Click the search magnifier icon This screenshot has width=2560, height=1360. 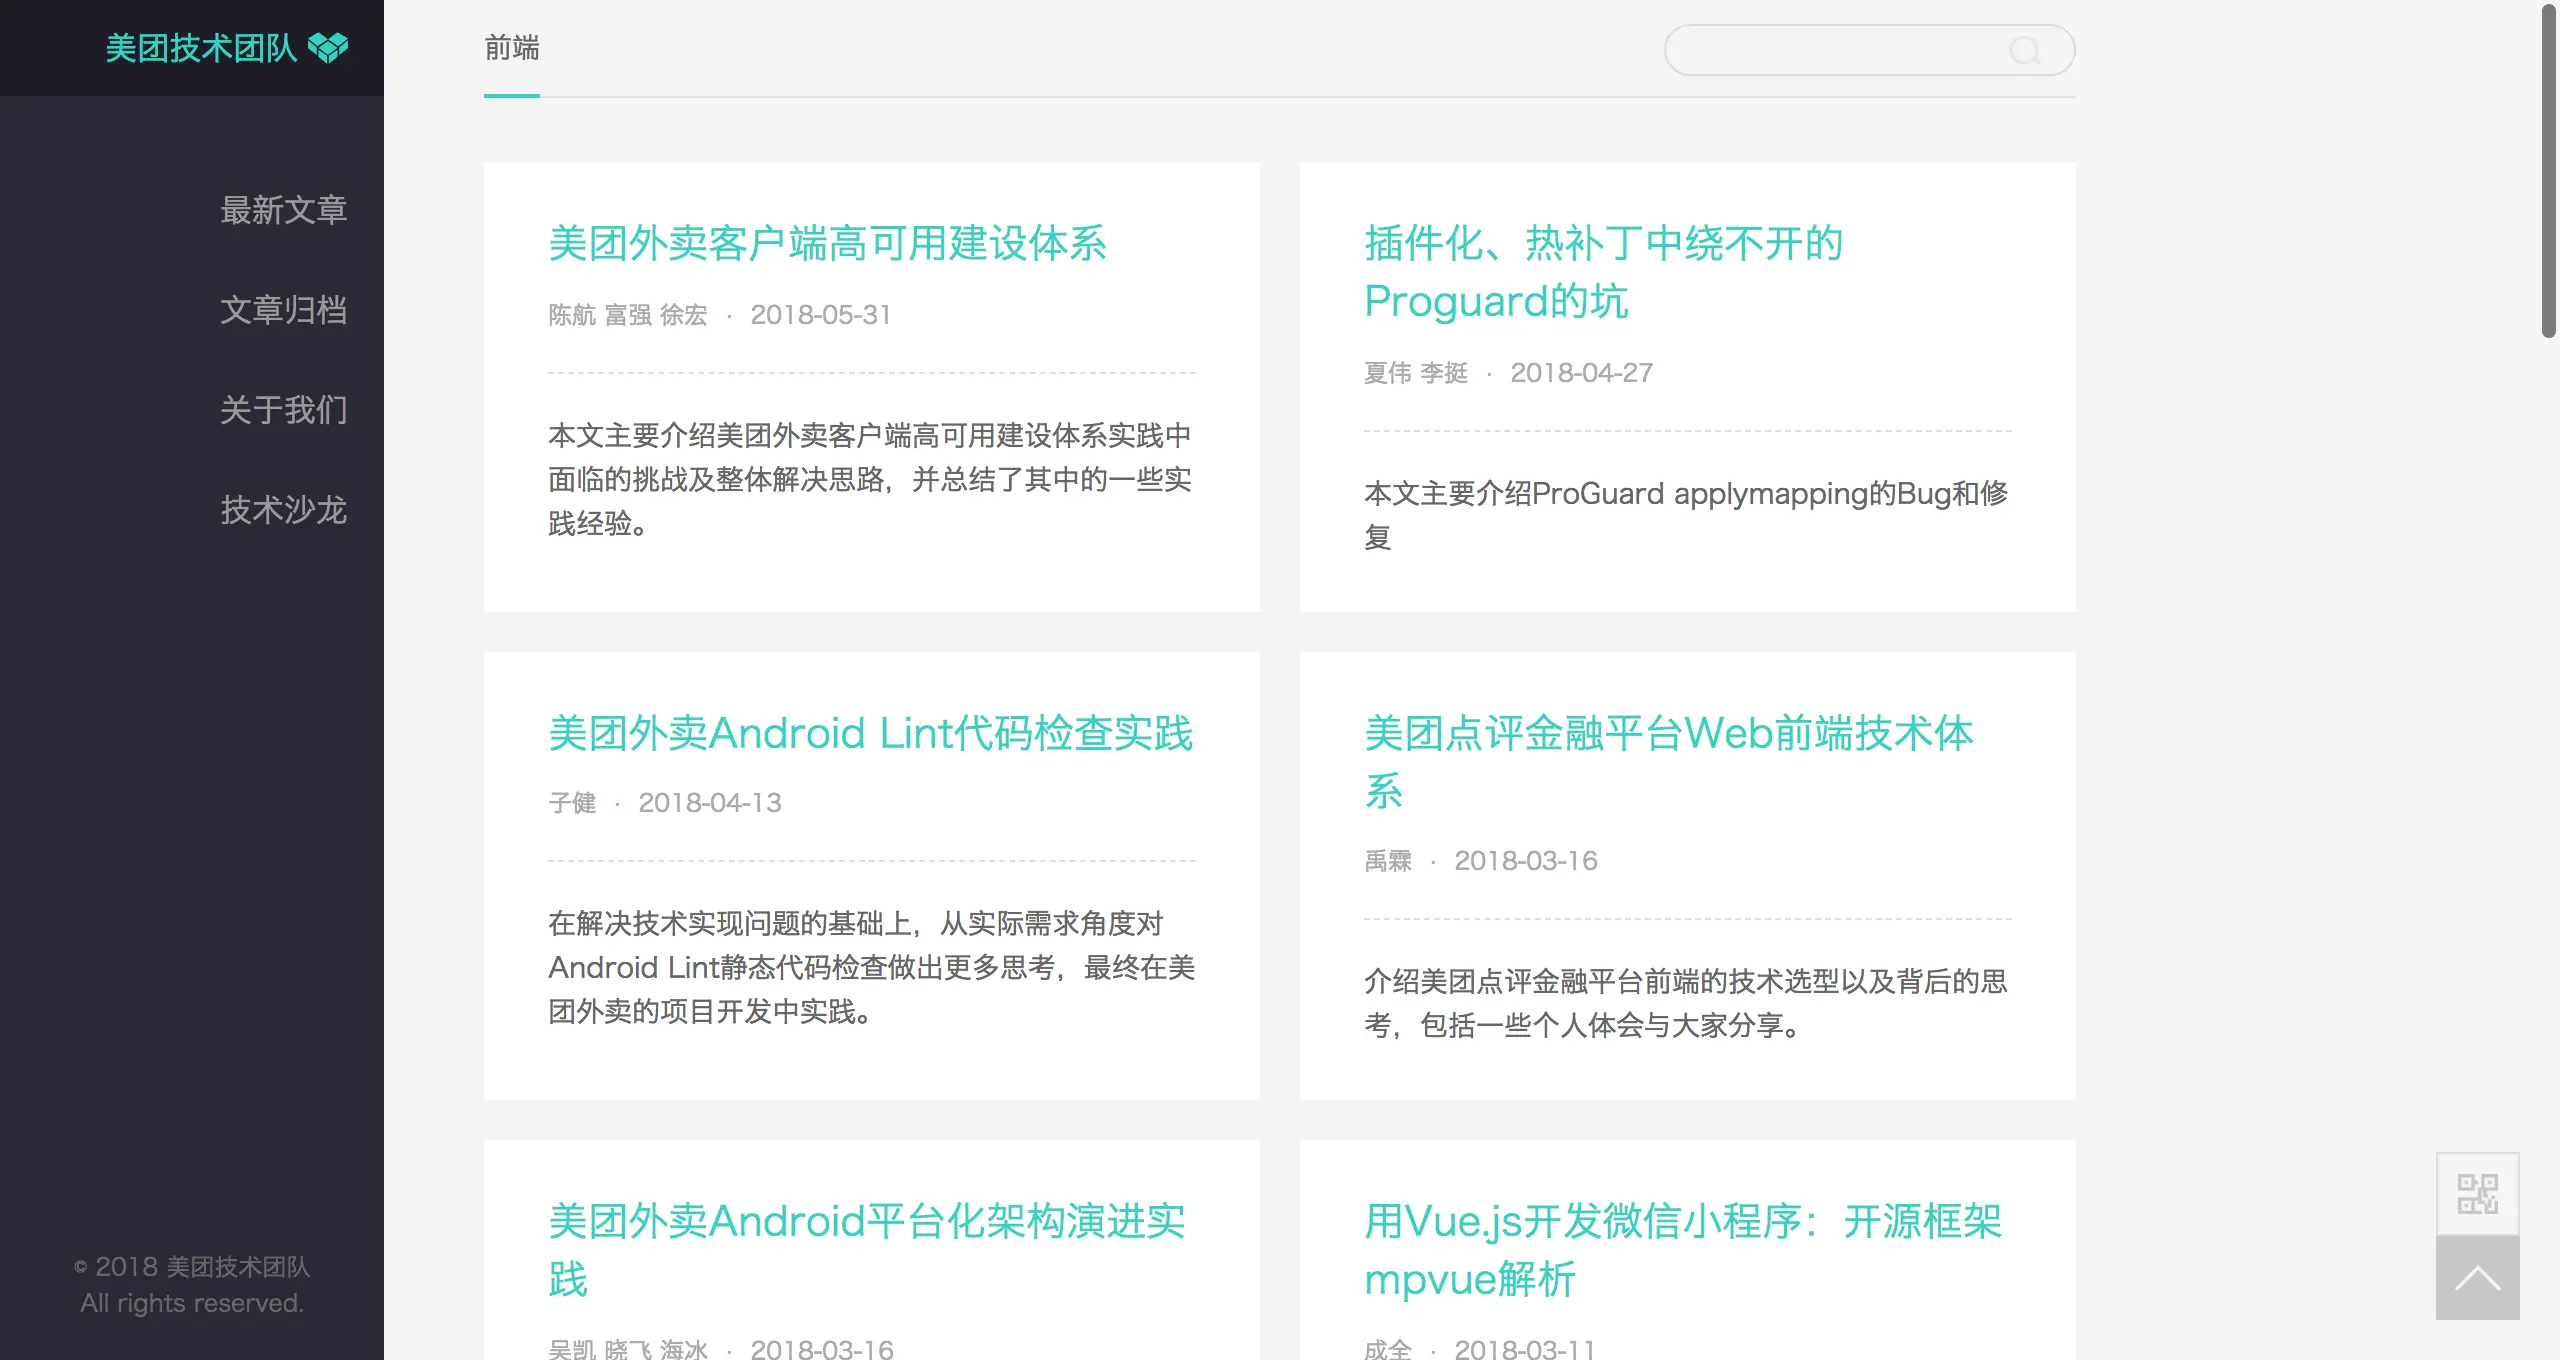coord(2025,51)
